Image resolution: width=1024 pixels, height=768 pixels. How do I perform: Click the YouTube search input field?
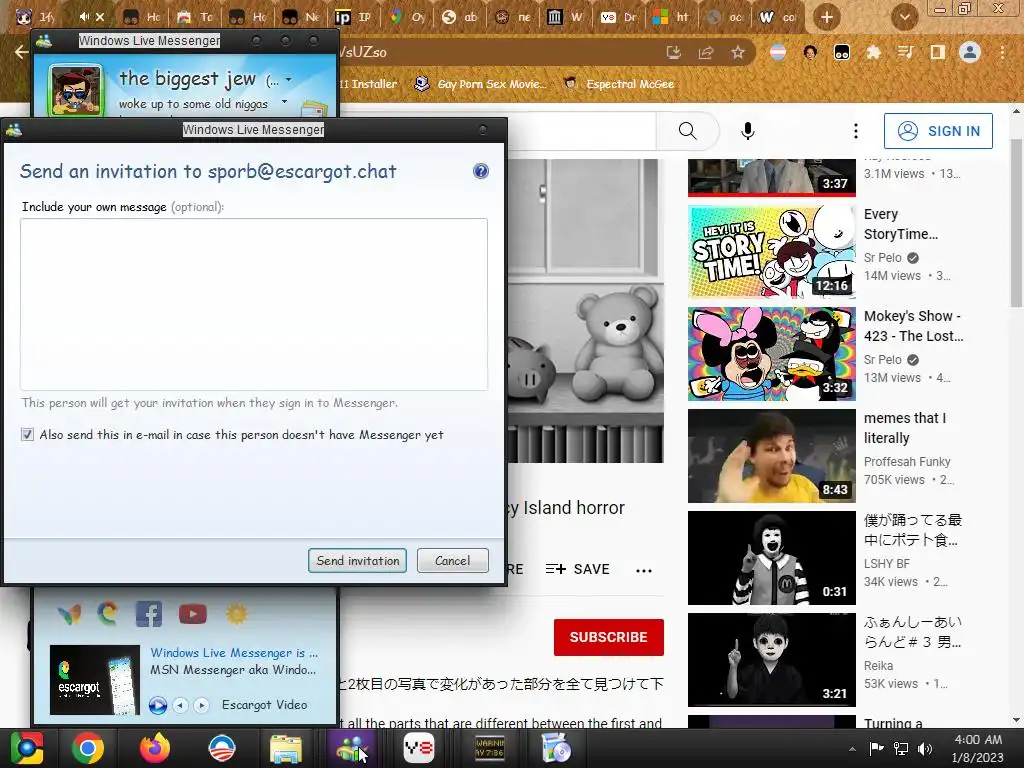(581, 131)
